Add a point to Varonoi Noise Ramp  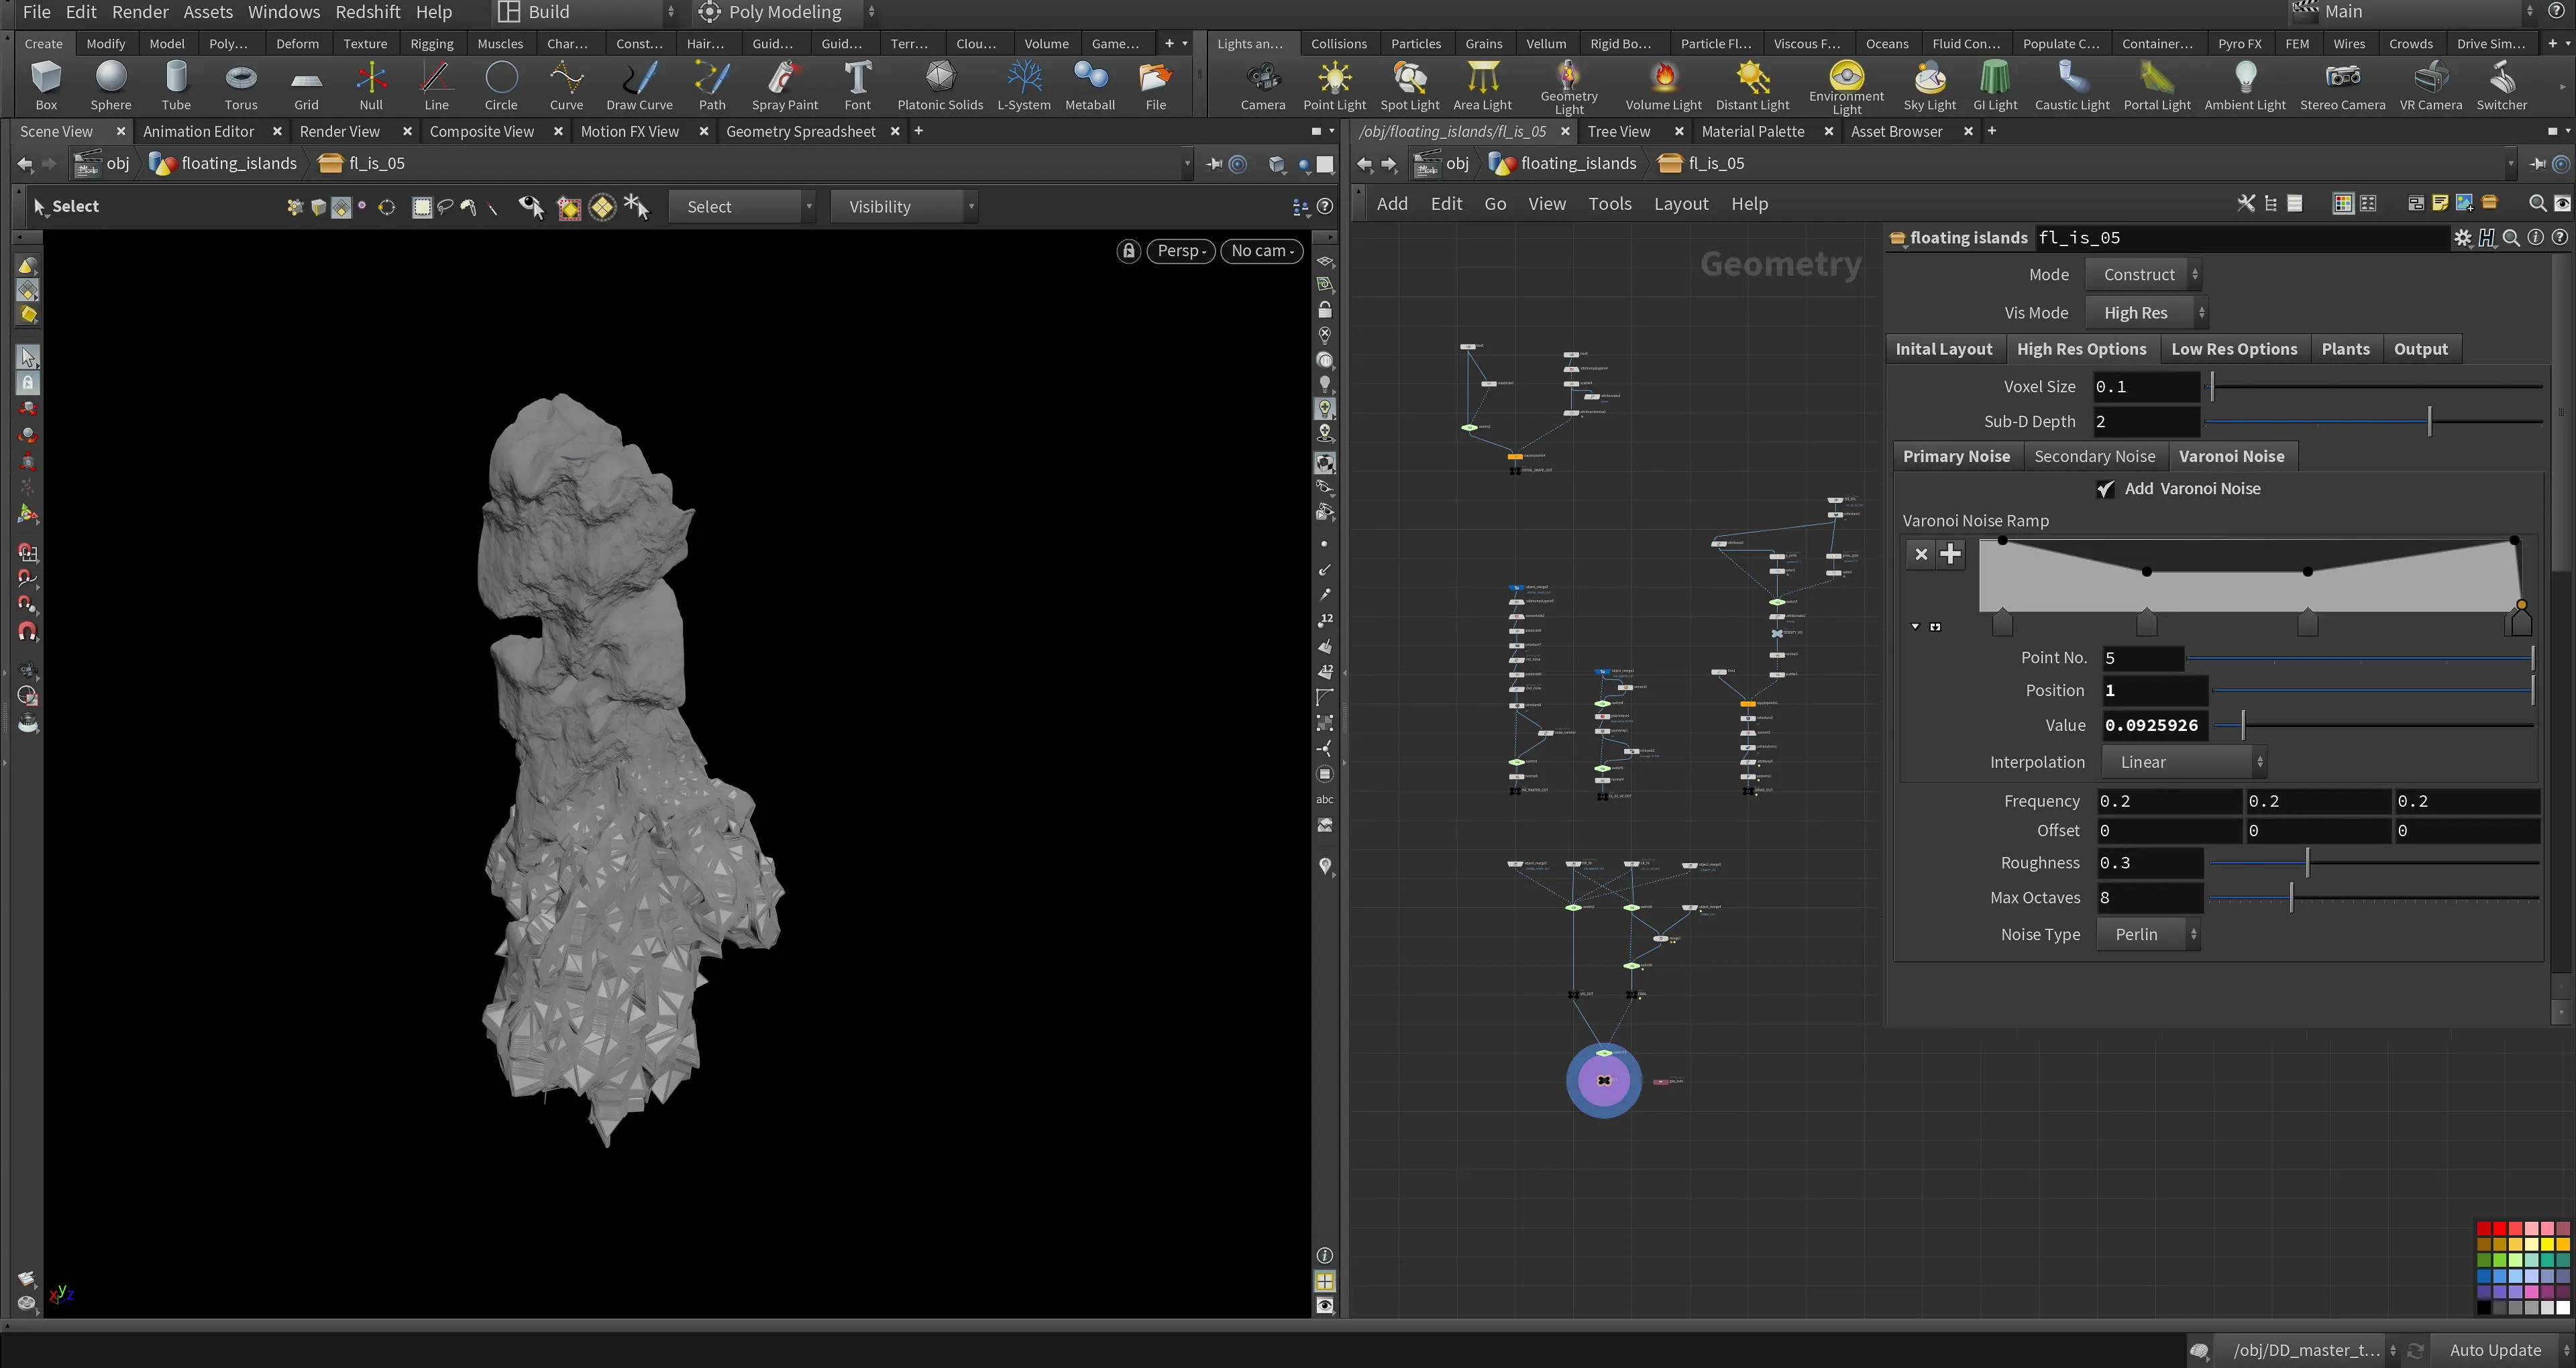(x=1950, y=554)
